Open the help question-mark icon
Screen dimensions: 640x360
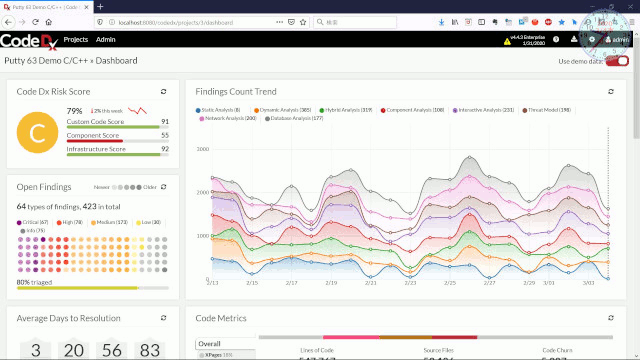tap(556, 40)
